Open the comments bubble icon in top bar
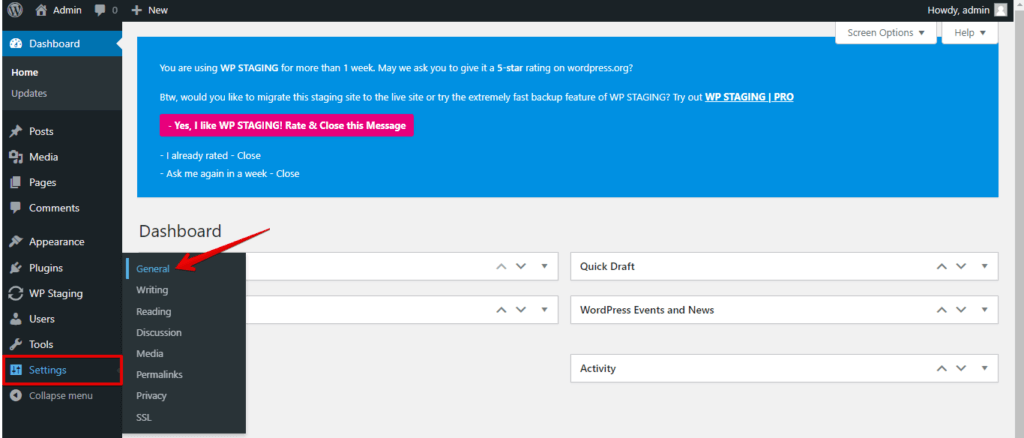 click(x=99, y=10)
